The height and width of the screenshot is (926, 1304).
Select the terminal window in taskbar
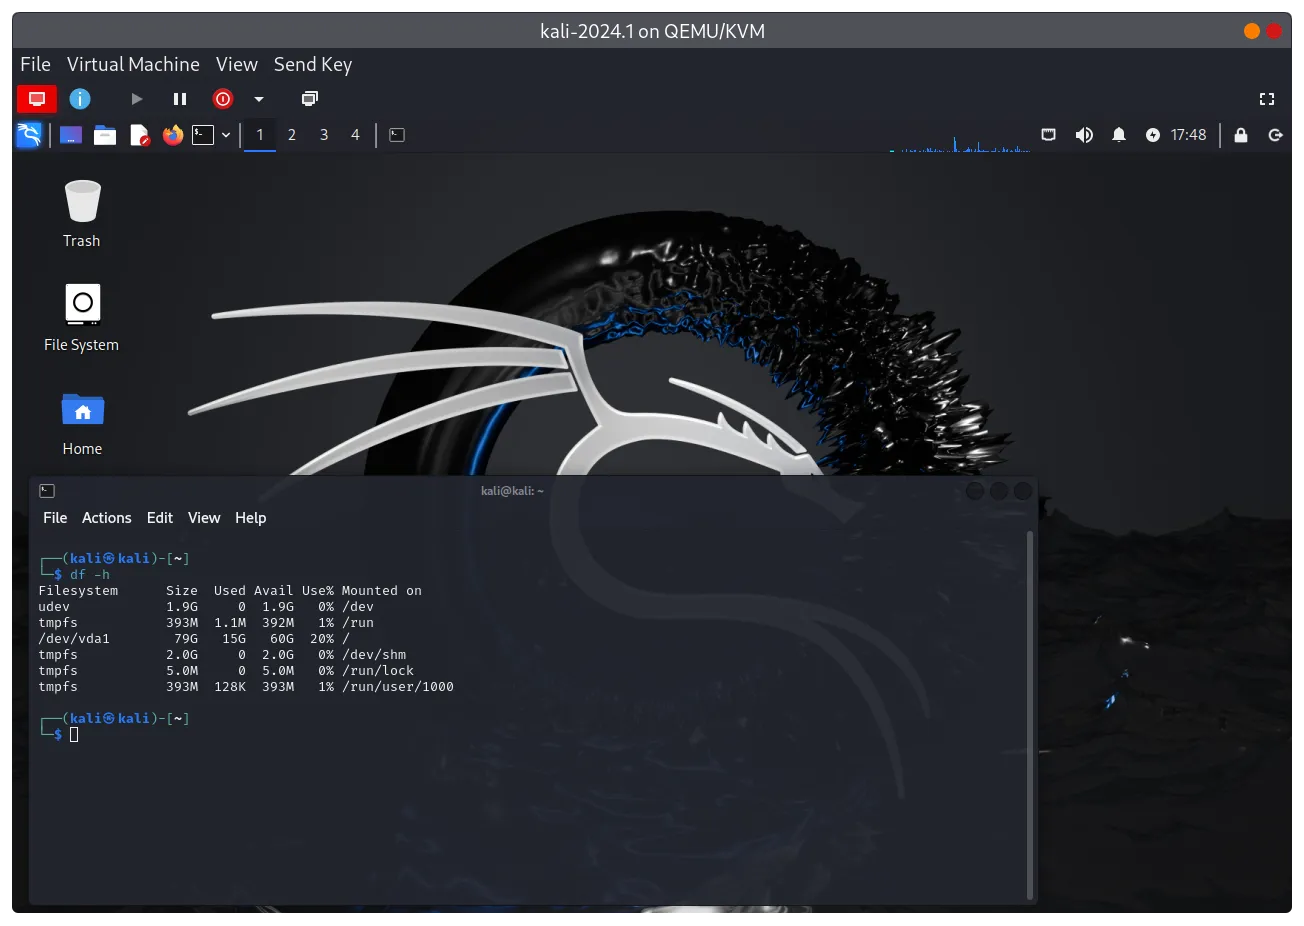click(x=397, y=135)
